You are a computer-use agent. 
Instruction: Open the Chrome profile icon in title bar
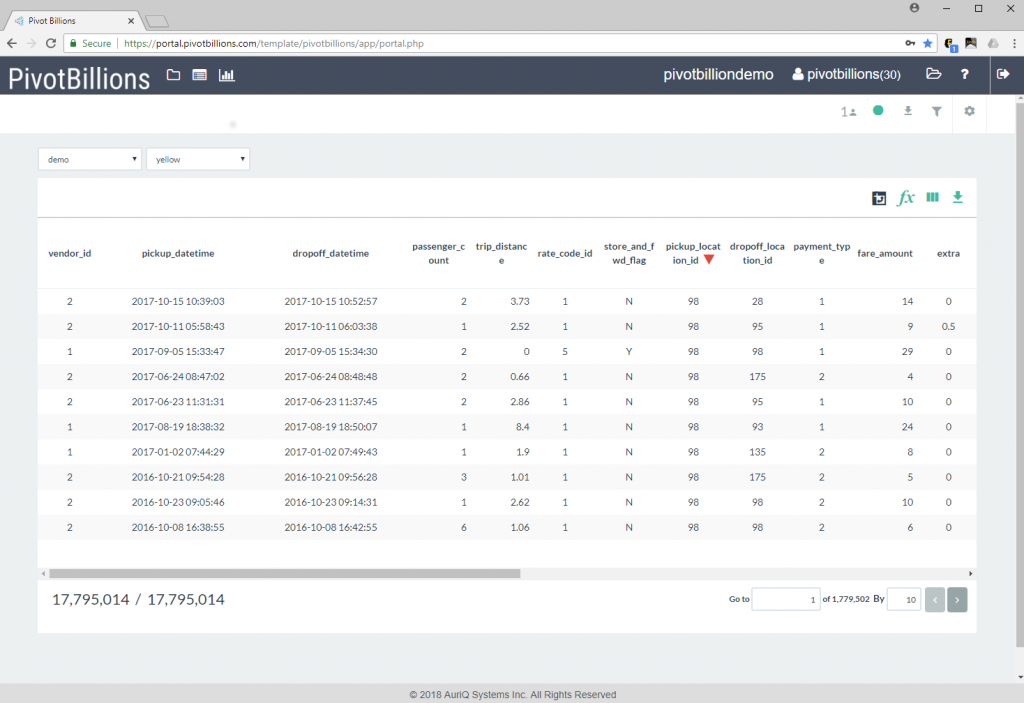[x=914, y=8]
